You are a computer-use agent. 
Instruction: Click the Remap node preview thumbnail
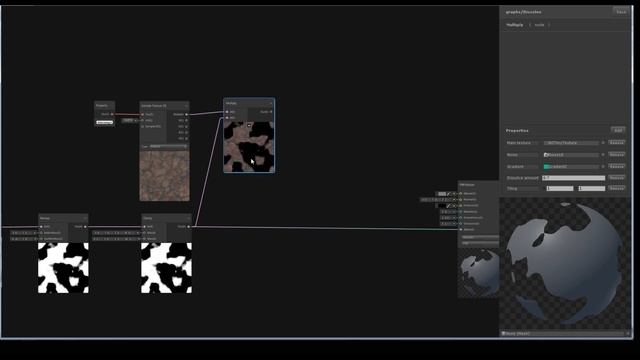pyautogui.click(x=63, y=268)
